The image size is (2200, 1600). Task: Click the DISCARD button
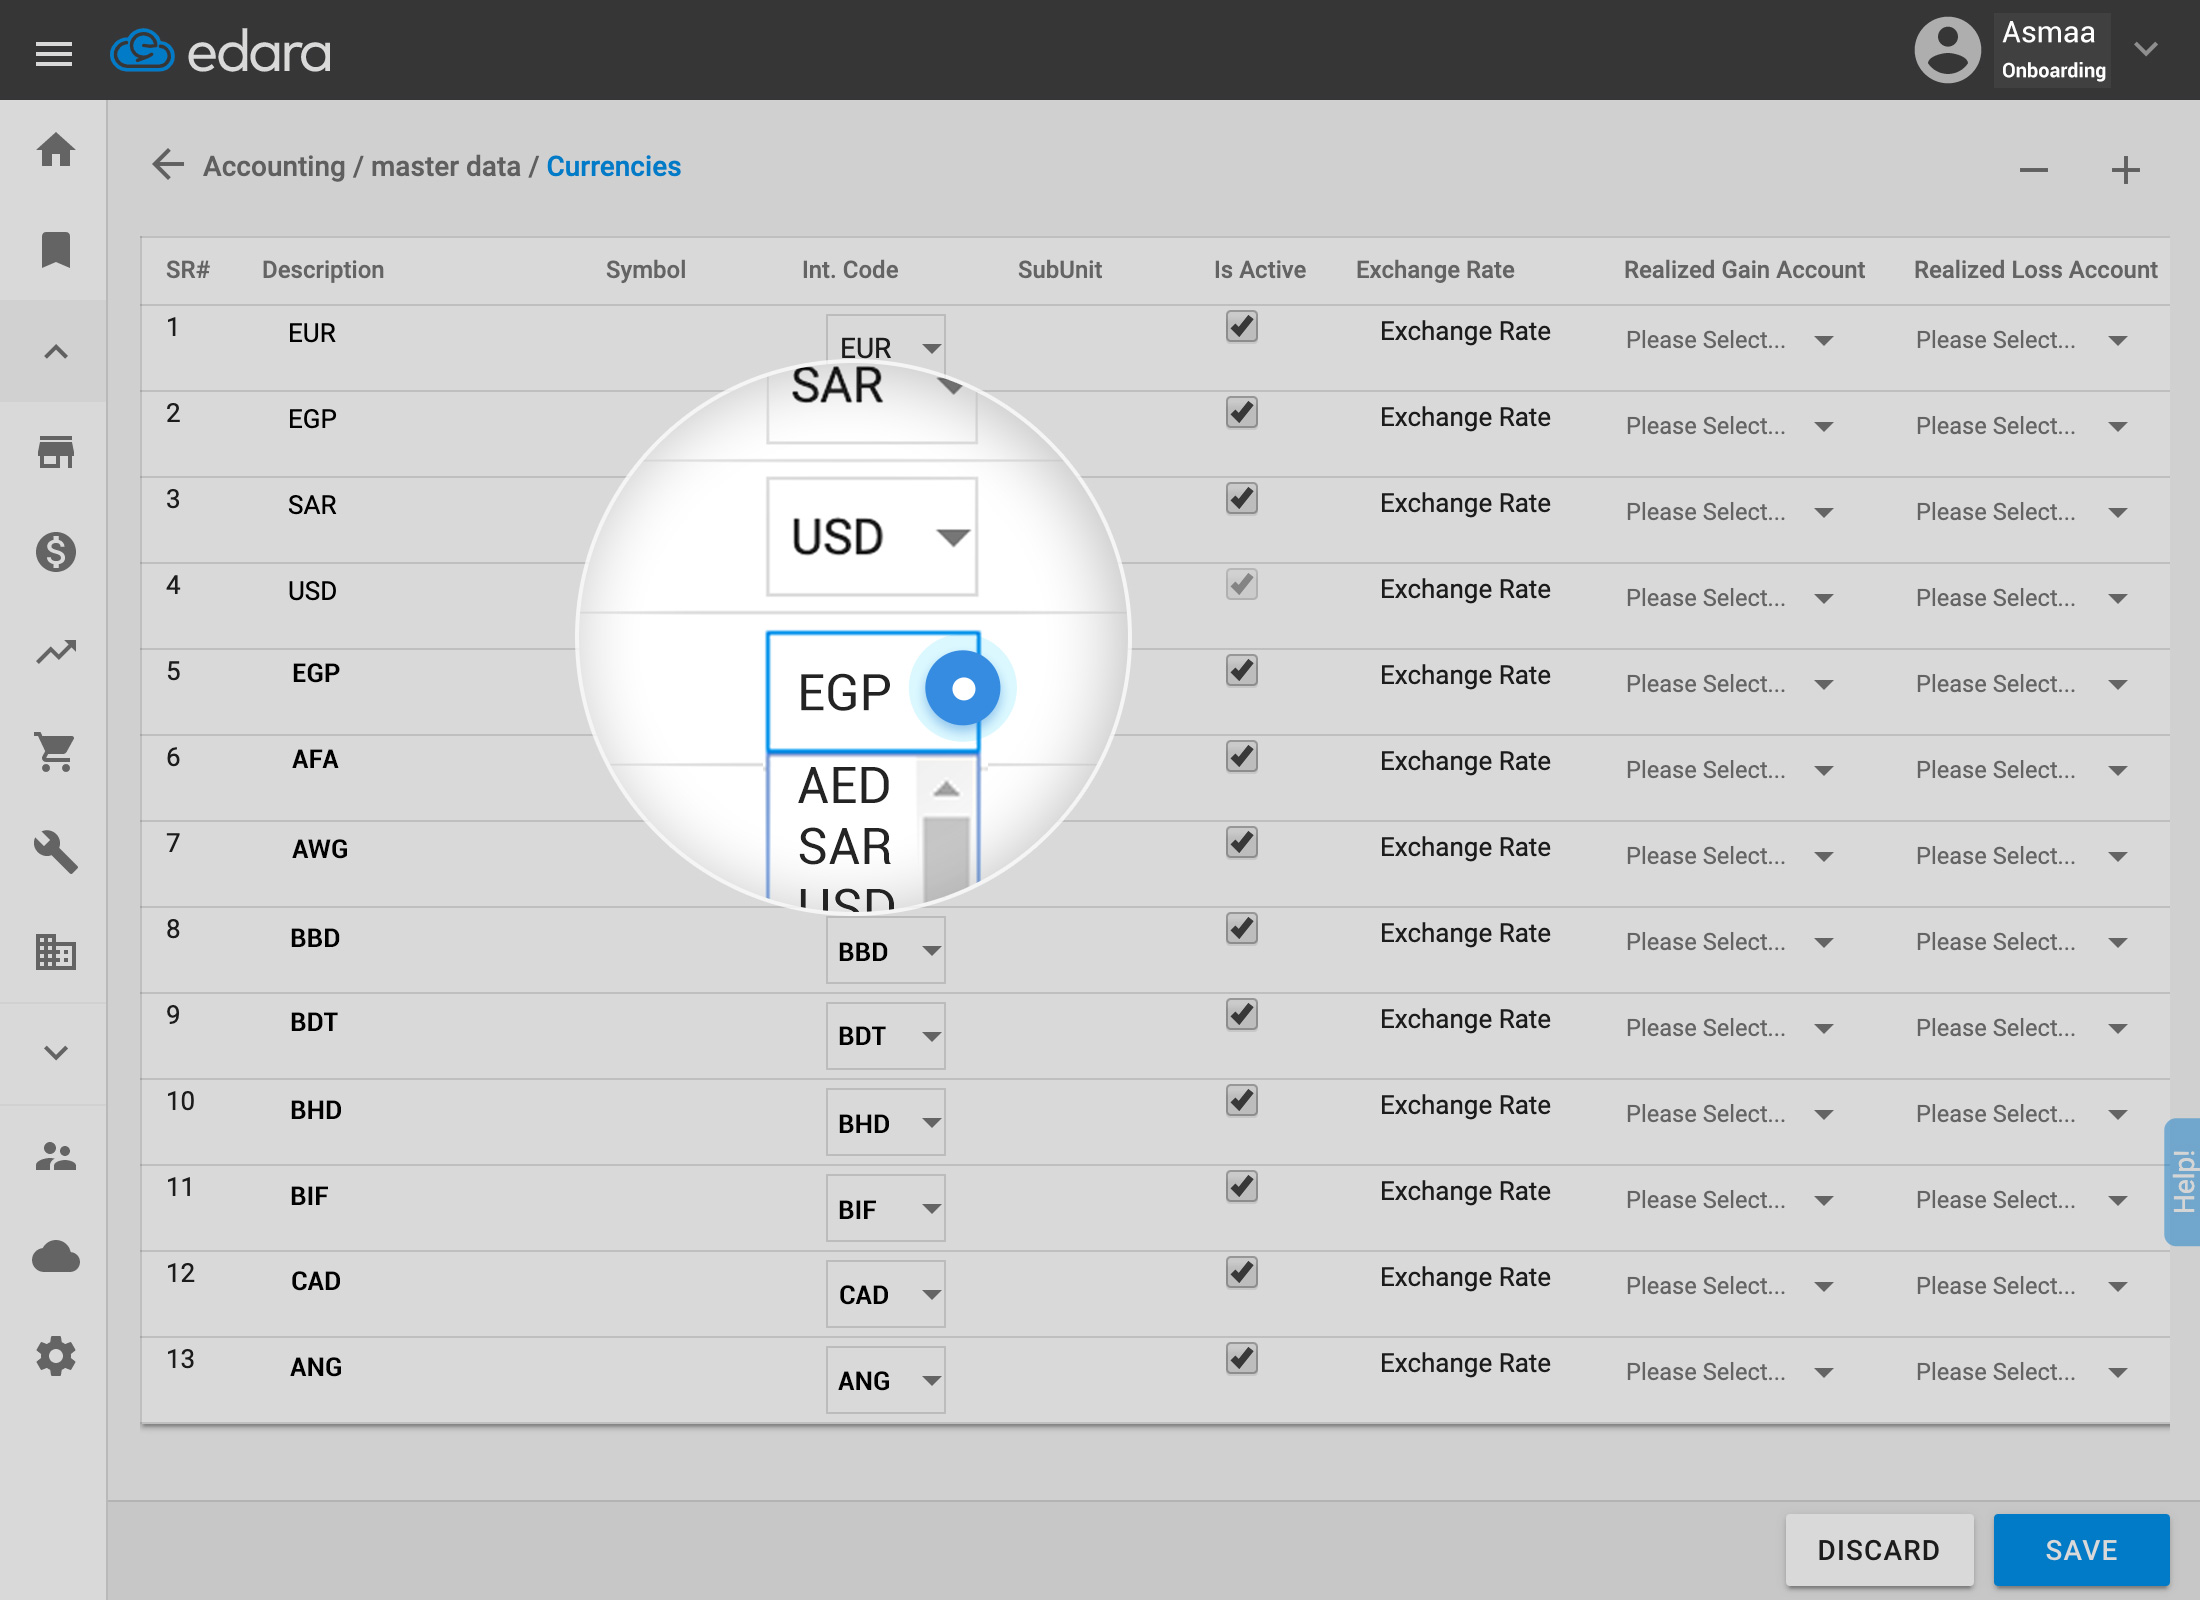(1878, 1550)
